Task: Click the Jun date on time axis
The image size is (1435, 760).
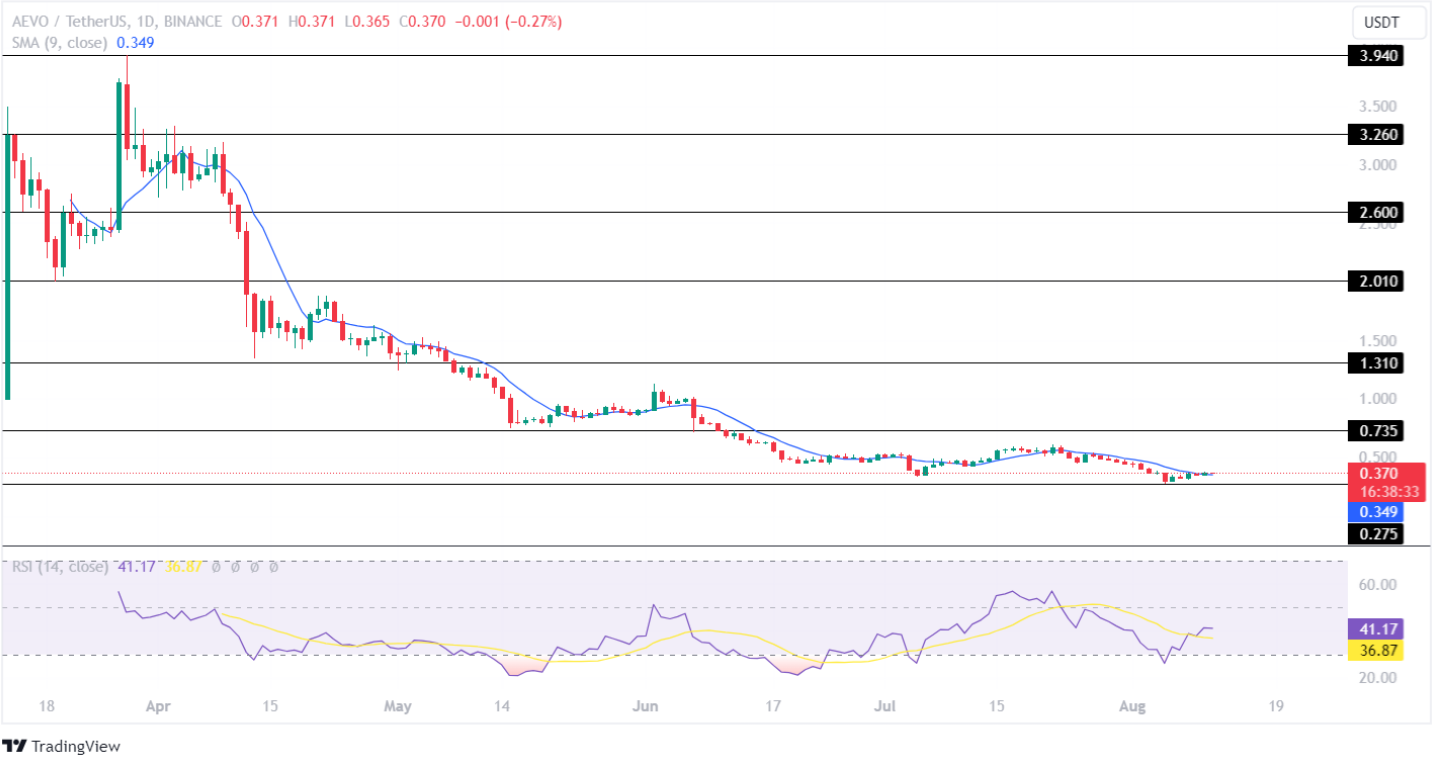Action: (x=645, y=706)
